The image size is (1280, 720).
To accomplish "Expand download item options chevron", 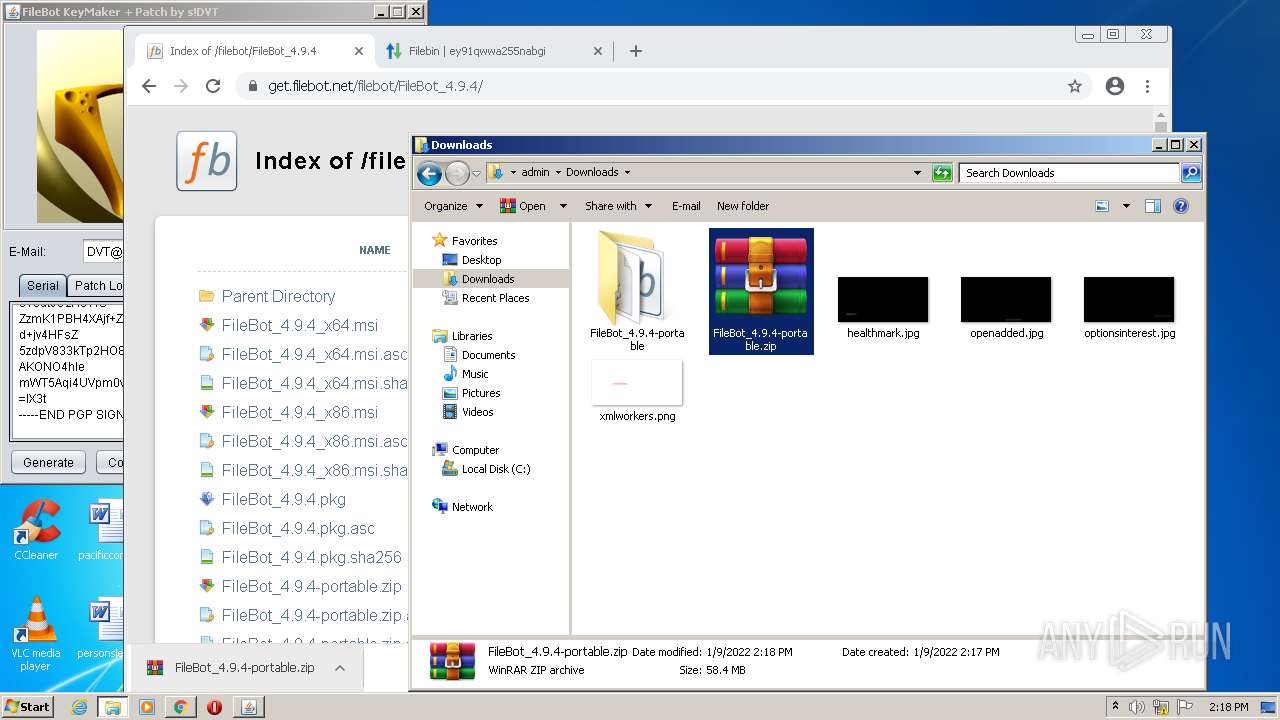I will (340, 668).
